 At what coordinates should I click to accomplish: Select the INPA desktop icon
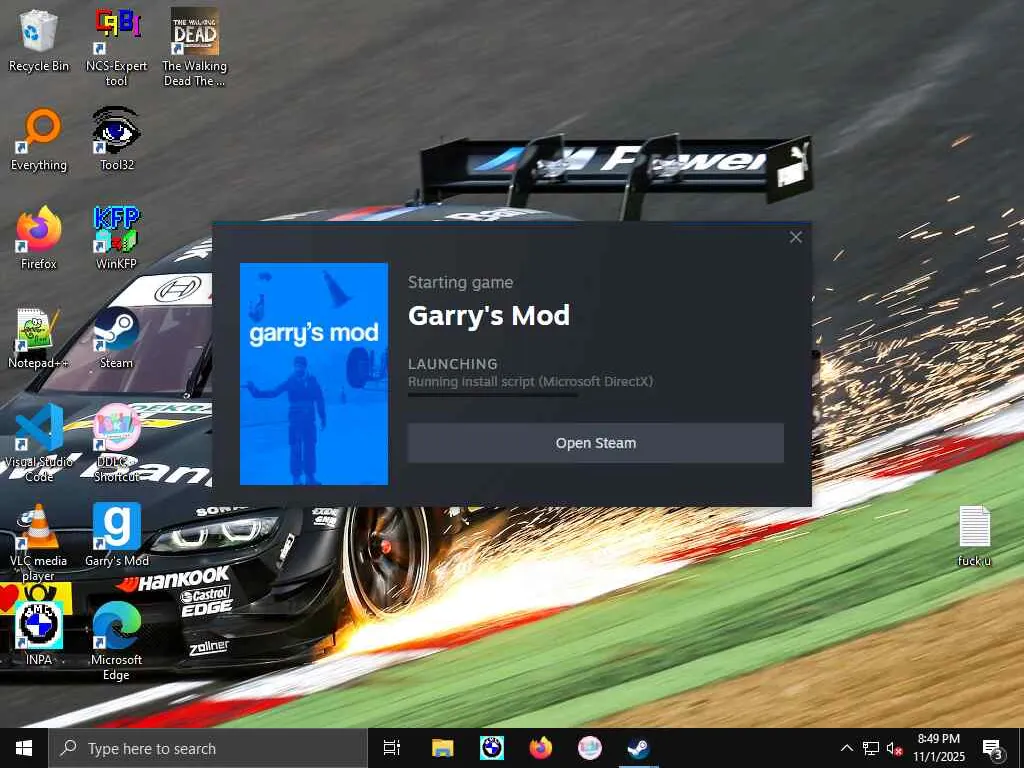[39, 633]
